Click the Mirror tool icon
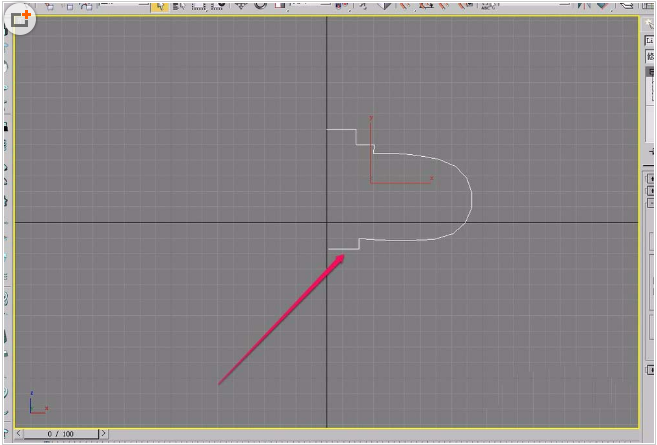The height and width of the screenshot is (445, 657). tap(584, 6)
